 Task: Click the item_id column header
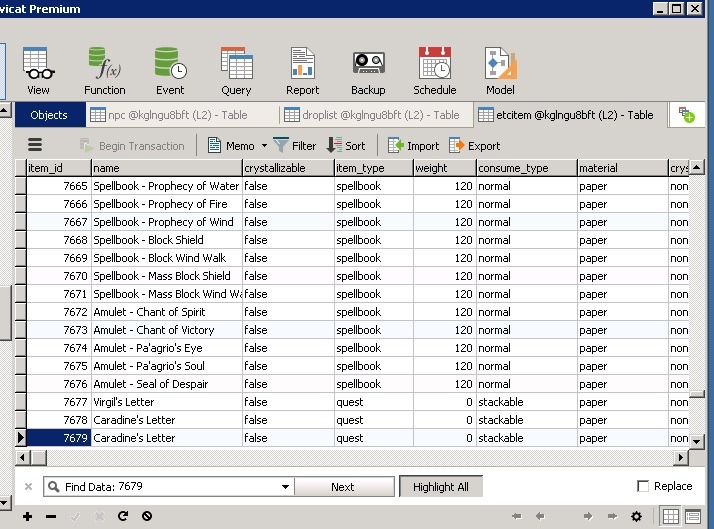[x=59, y=168]
